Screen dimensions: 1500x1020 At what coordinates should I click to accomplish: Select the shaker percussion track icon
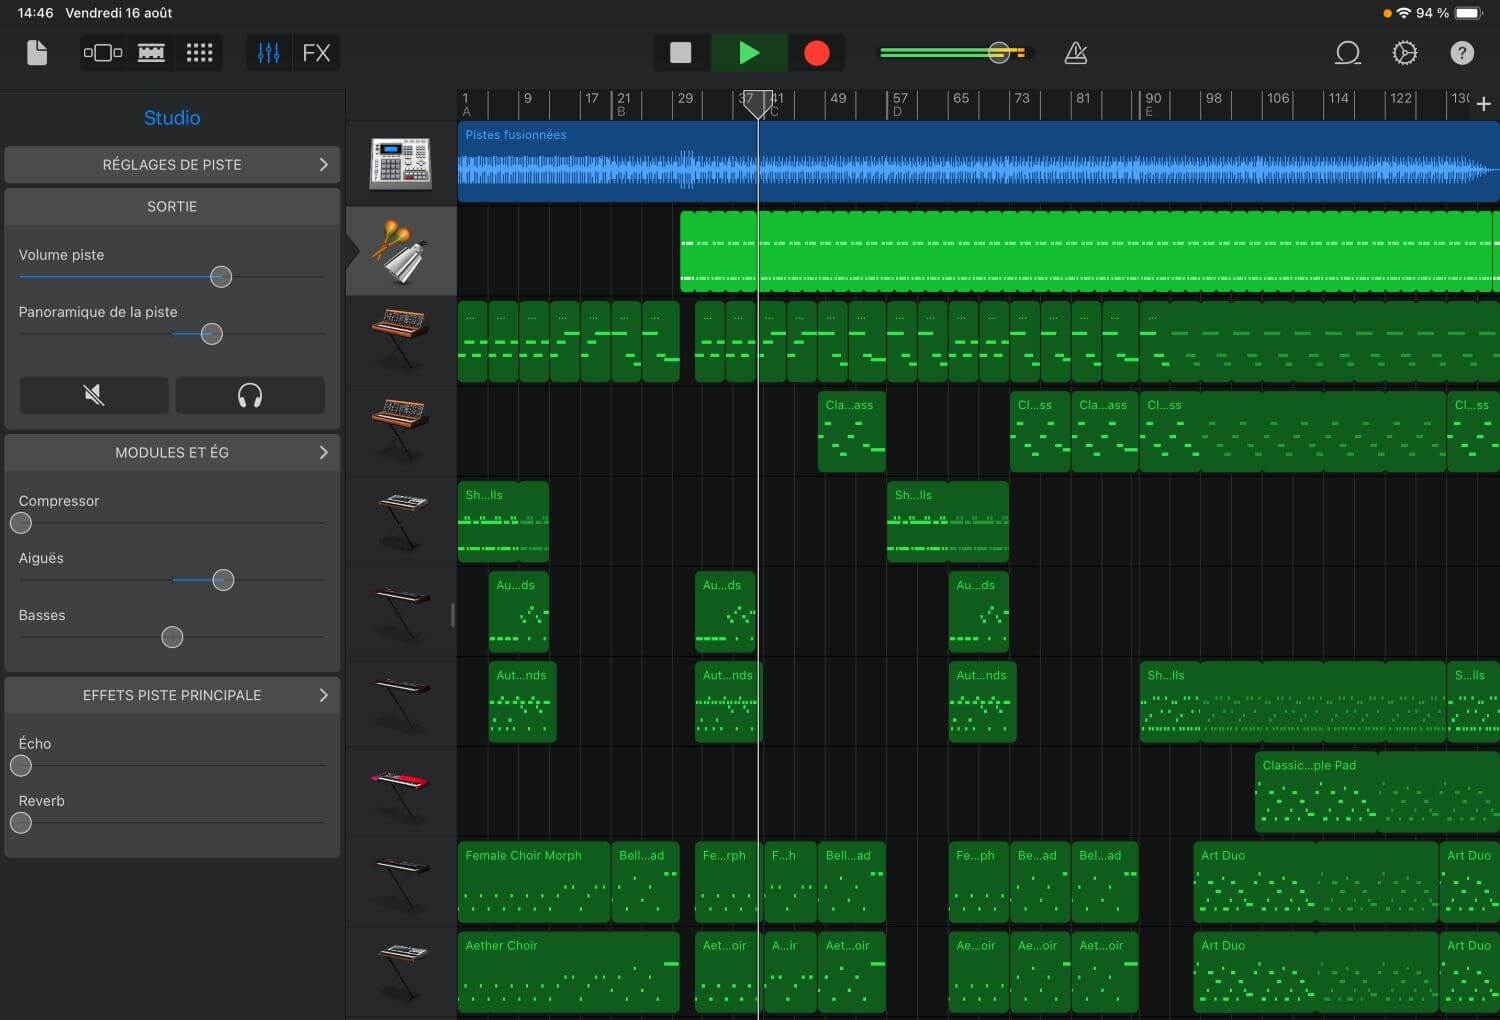point(400,250)
